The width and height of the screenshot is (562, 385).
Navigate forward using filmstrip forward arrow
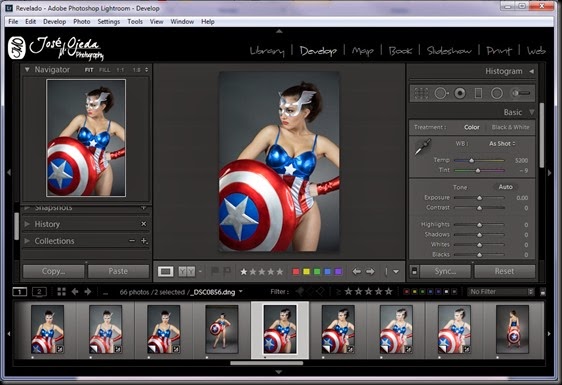pos(87,292)
